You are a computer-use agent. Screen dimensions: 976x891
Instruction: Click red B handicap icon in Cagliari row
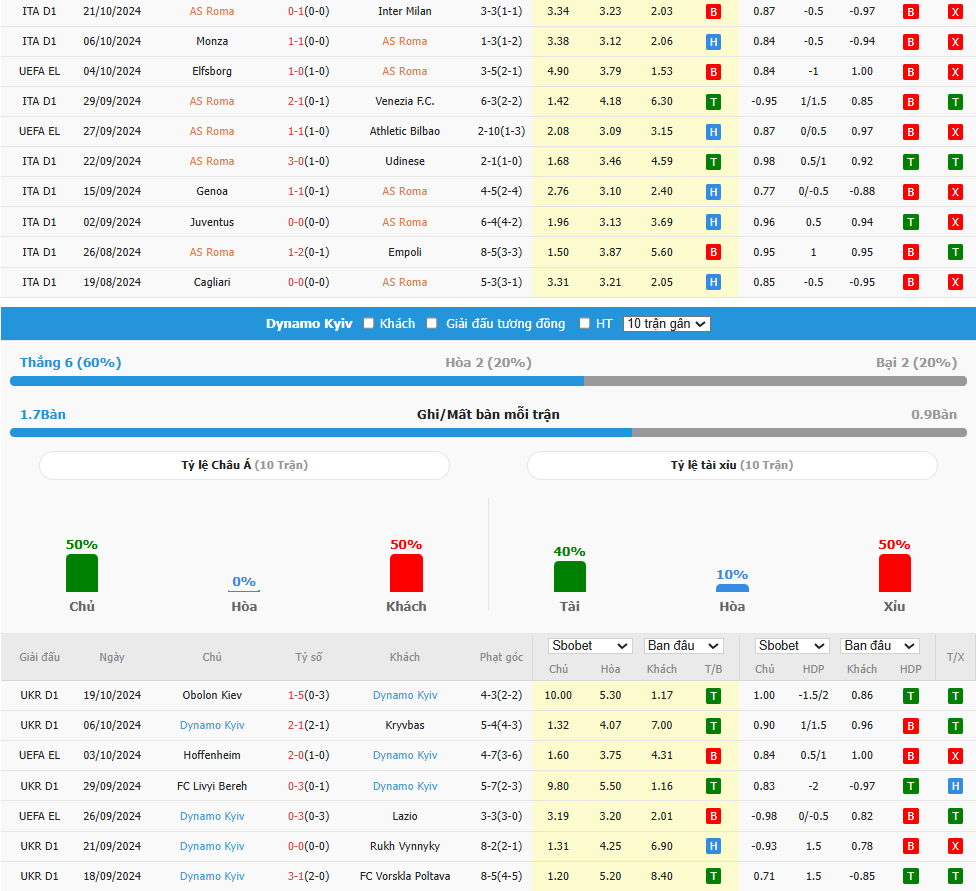[910, 282]
